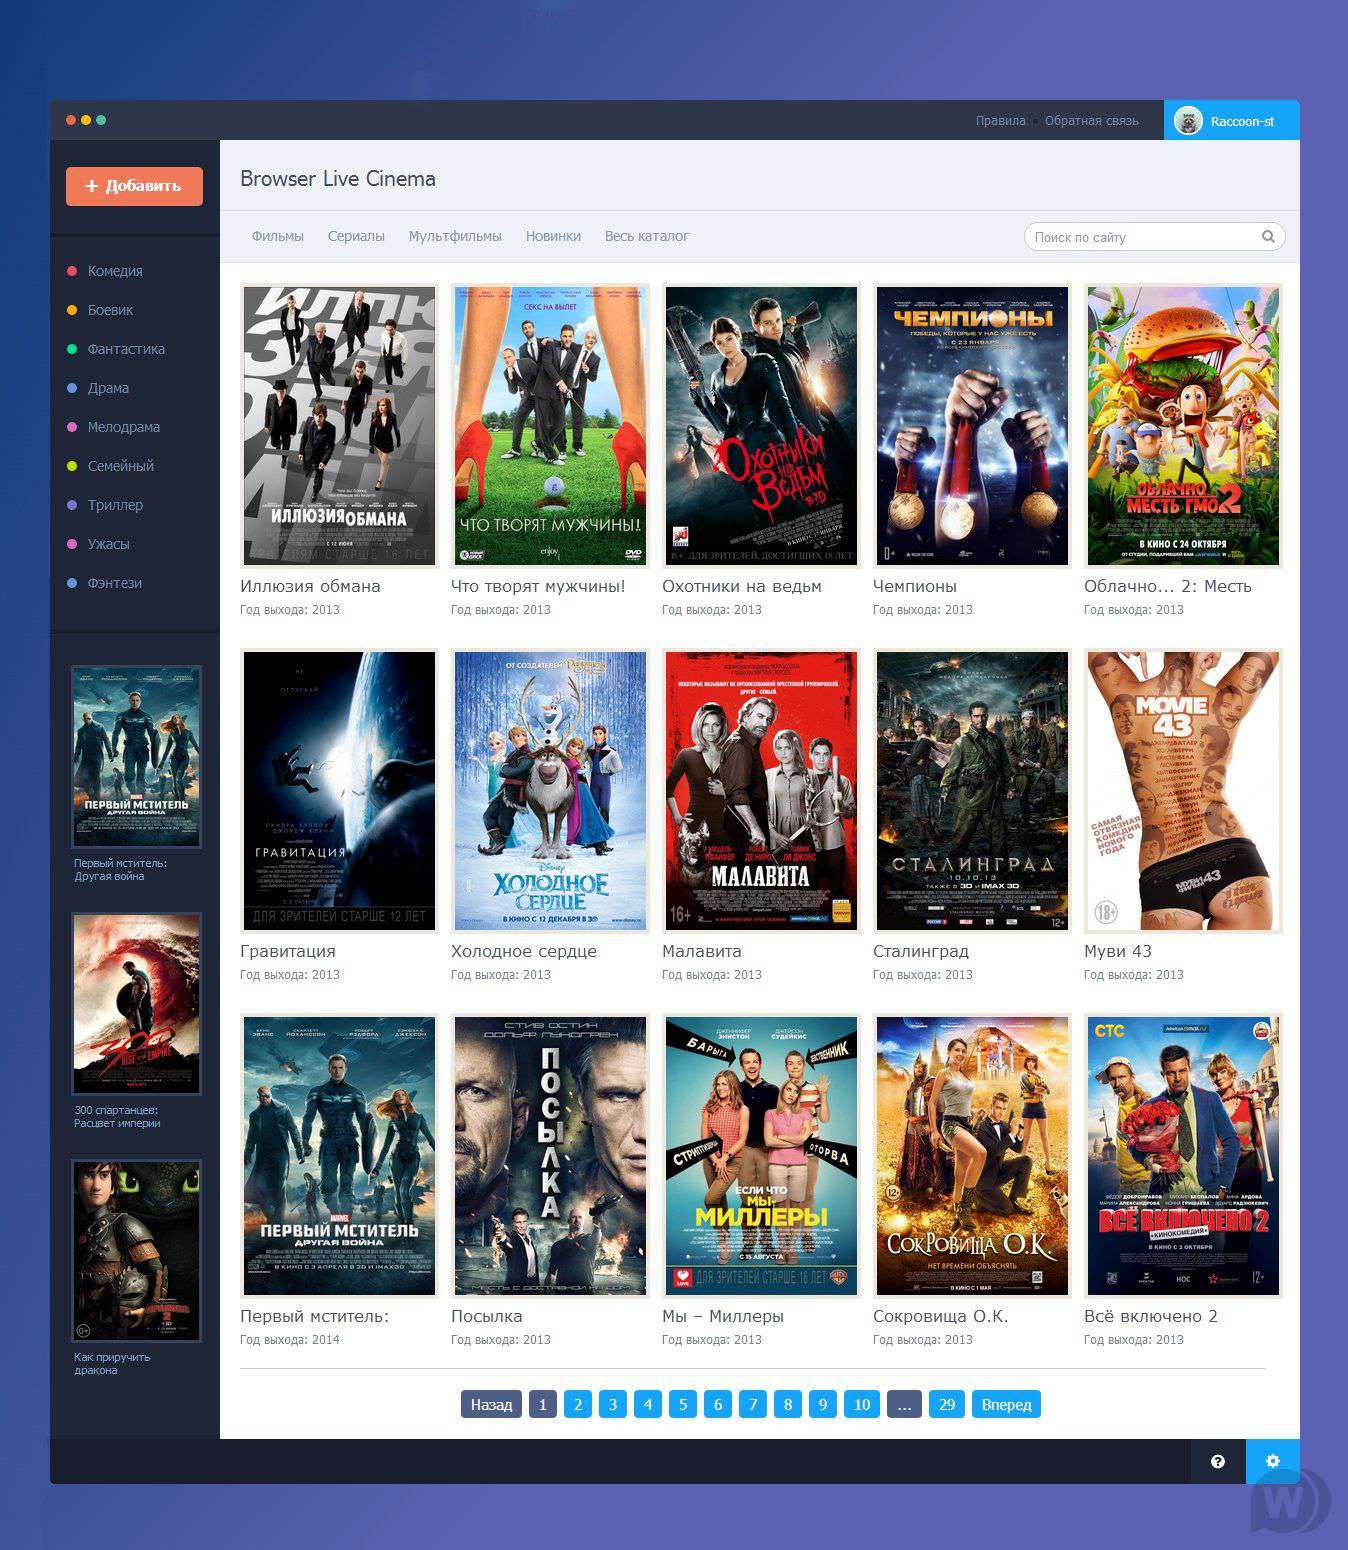Viewport: 1348px width, 1550px height.
Task: Go to page 10
Action: pos(862,1404)
